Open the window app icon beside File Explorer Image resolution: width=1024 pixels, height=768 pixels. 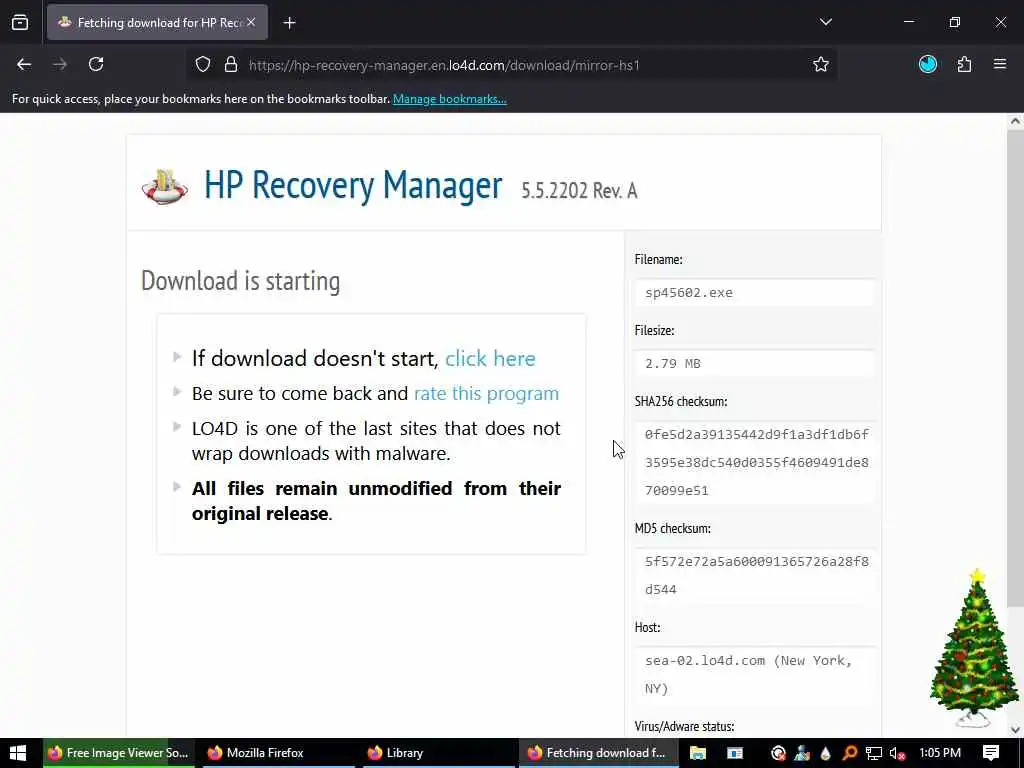point(735,753)
